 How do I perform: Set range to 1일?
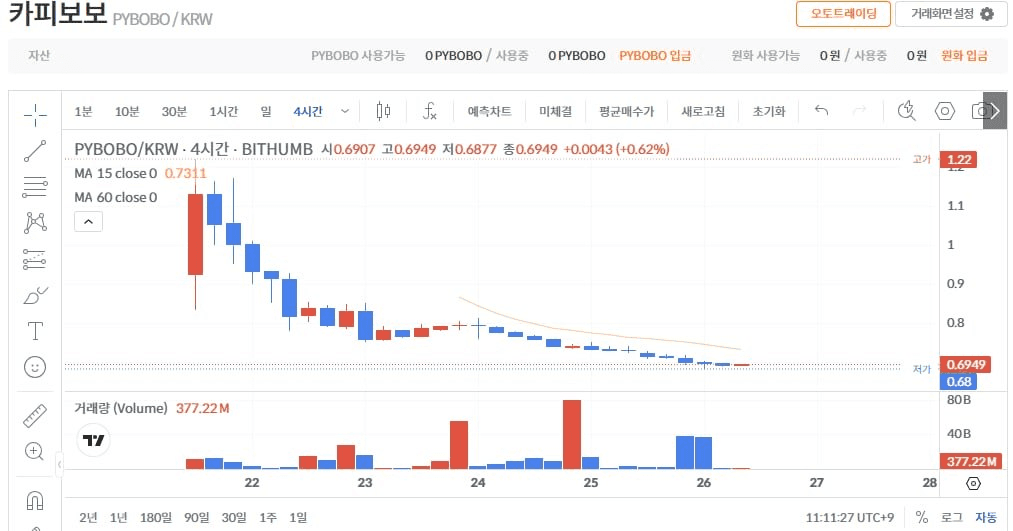tap(298, 517)
